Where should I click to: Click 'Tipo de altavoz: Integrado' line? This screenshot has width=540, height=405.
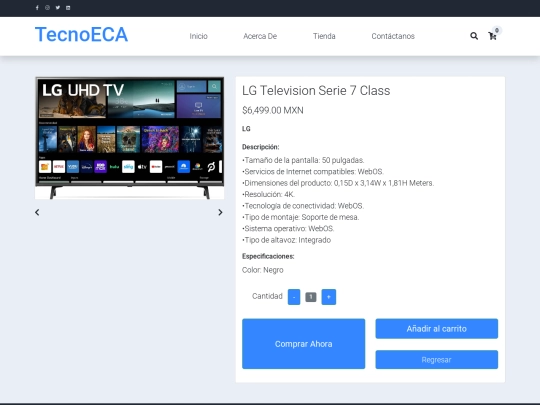(x=287, y=240)
